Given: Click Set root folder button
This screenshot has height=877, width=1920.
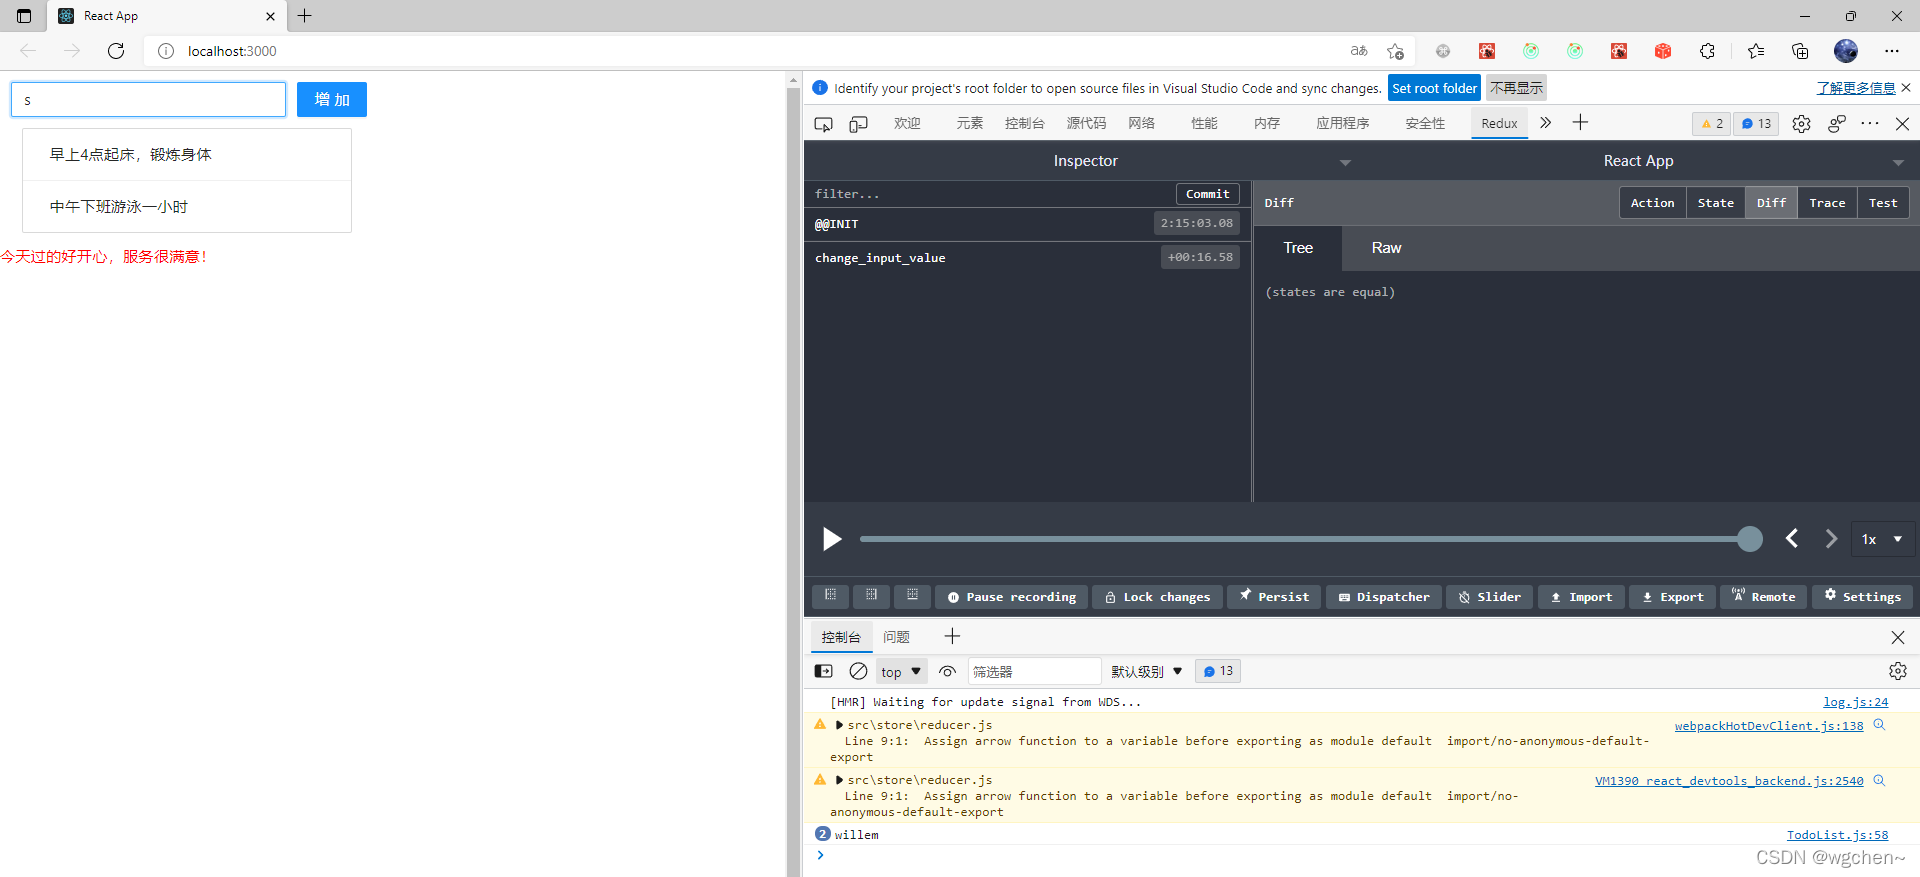Looking at the screenshot, I should pos(1434,88).
